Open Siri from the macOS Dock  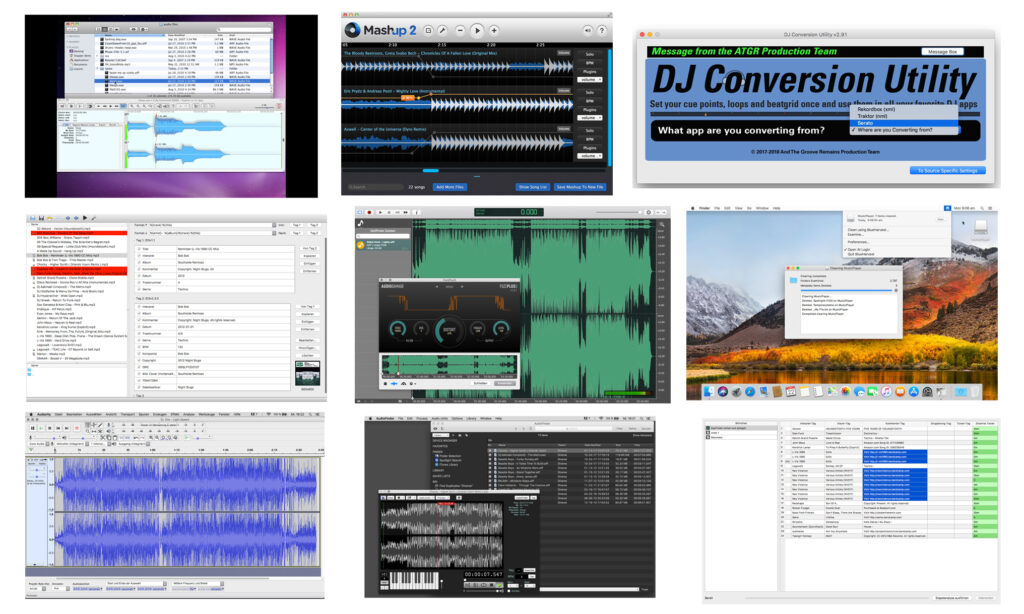722,391
